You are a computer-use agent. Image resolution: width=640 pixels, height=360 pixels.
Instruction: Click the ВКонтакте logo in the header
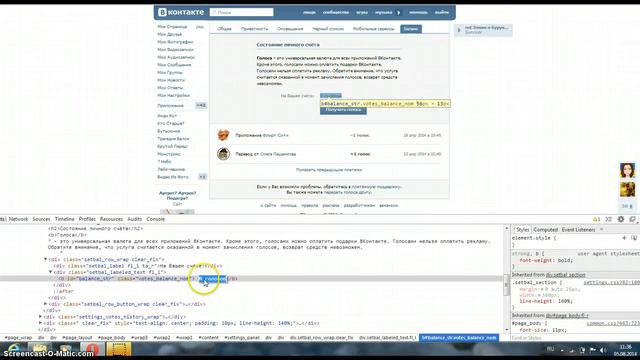point(181,12)
